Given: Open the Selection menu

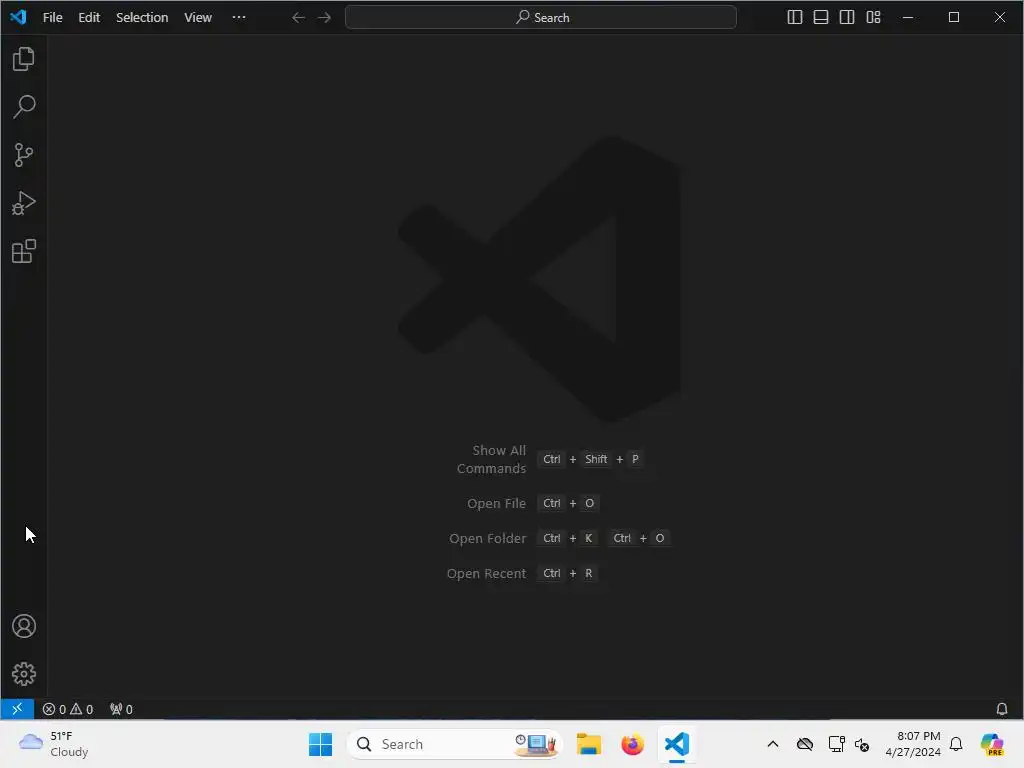Looking at the screenshot, I should (142, 18).
